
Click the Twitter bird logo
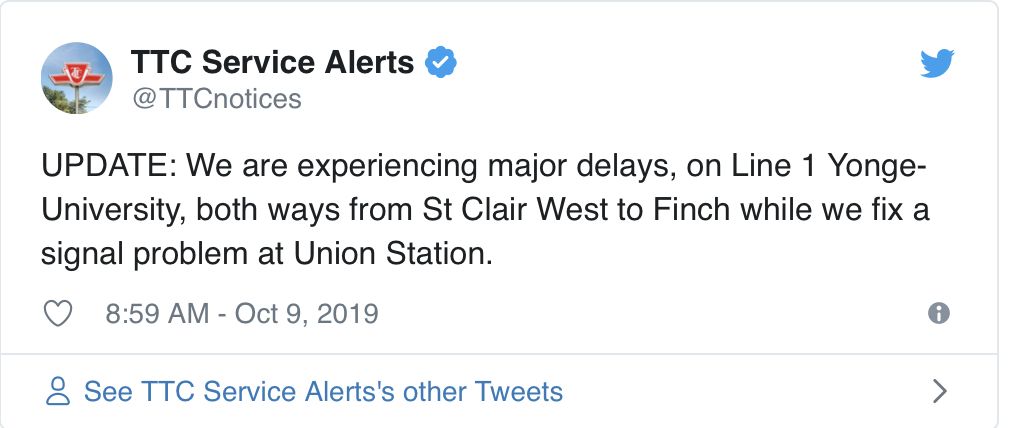[x=937, y=64]
